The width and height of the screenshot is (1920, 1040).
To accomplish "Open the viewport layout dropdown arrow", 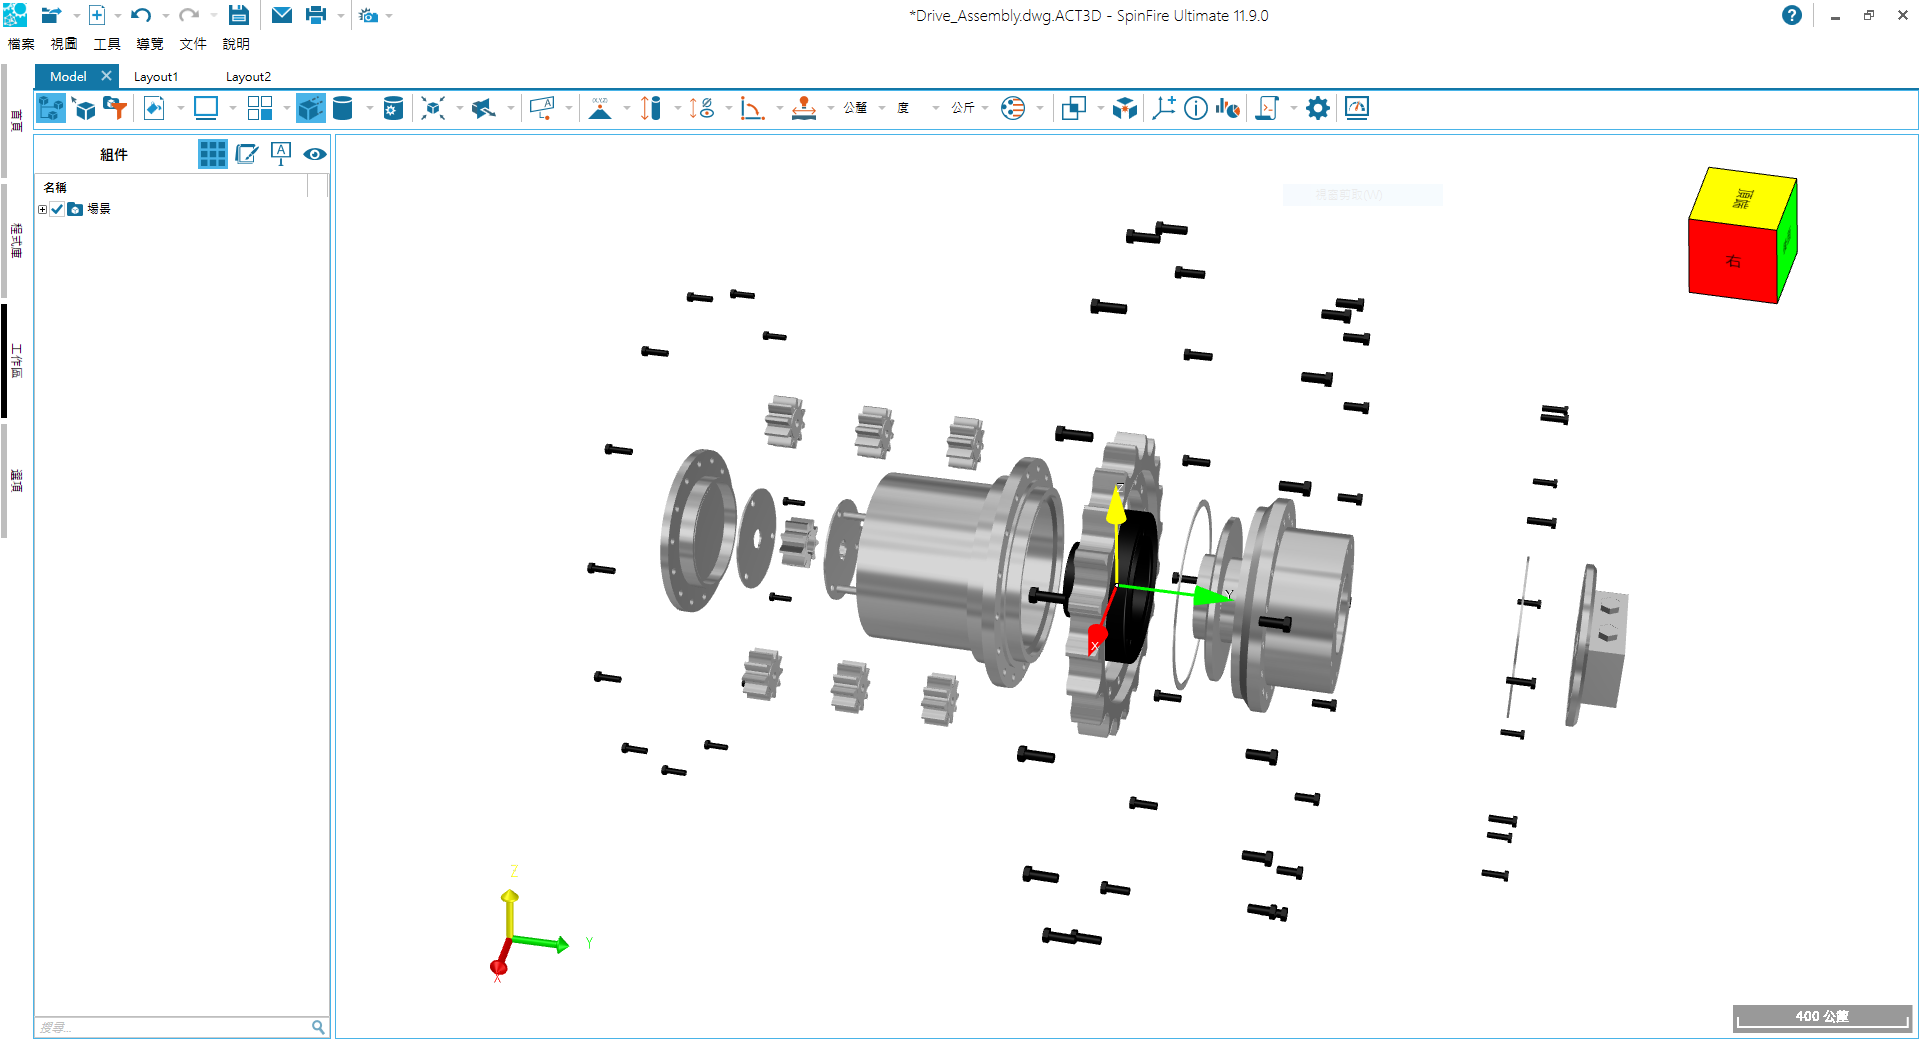I will coord(287,108).
